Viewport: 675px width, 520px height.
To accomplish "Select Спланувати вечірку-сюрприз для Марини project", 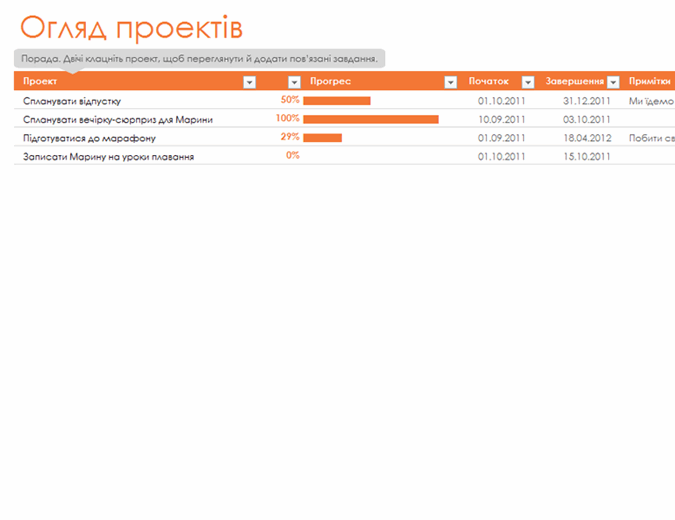I will pyautogui.click(x=118, y=120).
